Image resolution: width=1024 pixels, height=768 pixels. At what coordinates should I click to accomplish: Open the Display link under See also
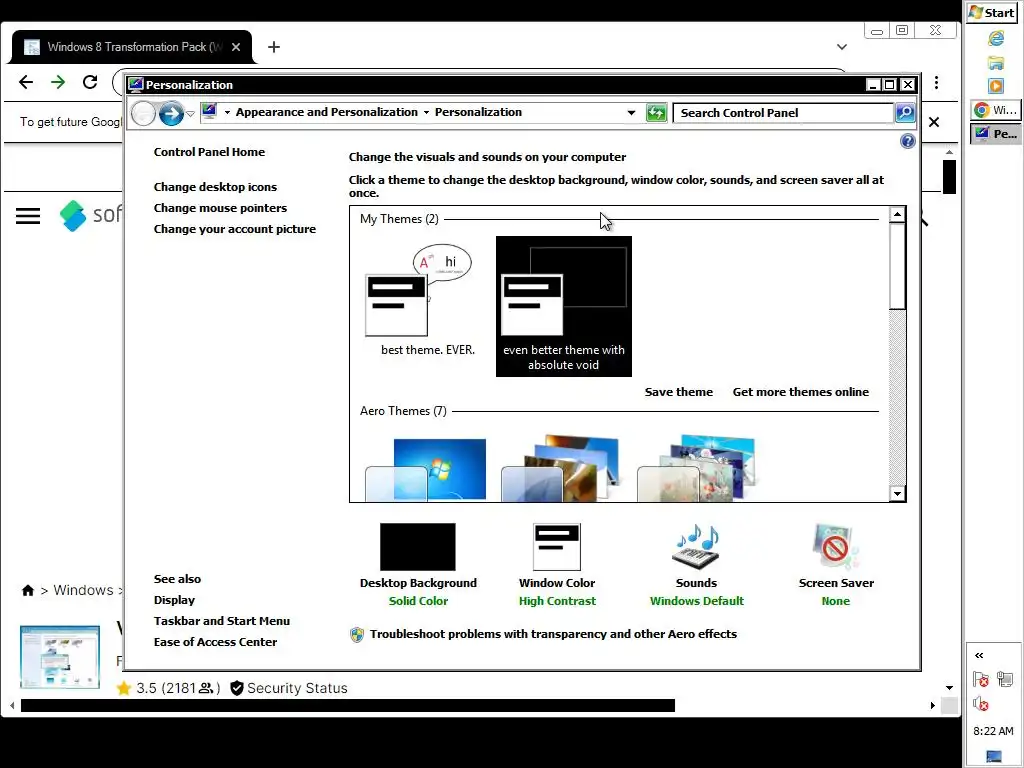pos(174,600)
